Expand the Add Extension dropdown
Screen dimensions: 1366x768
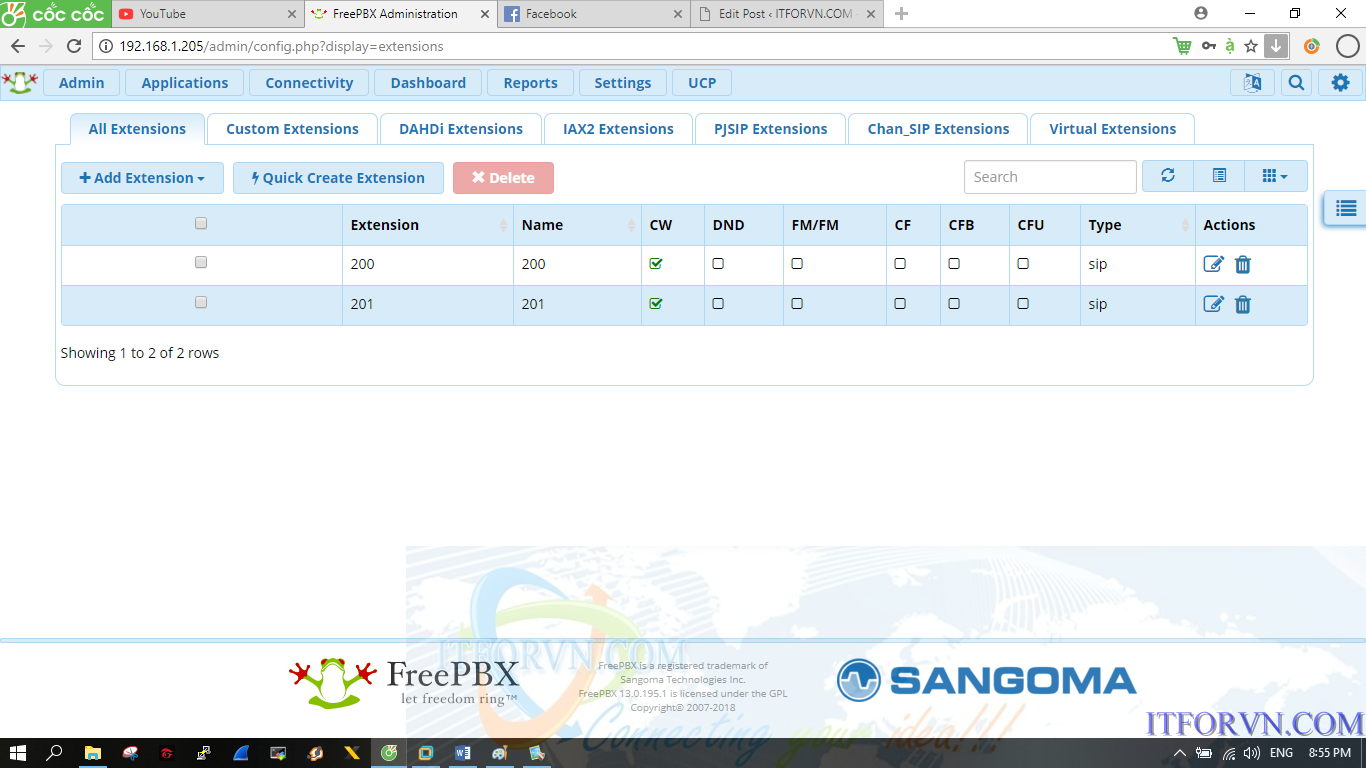[x=142, y=178]
